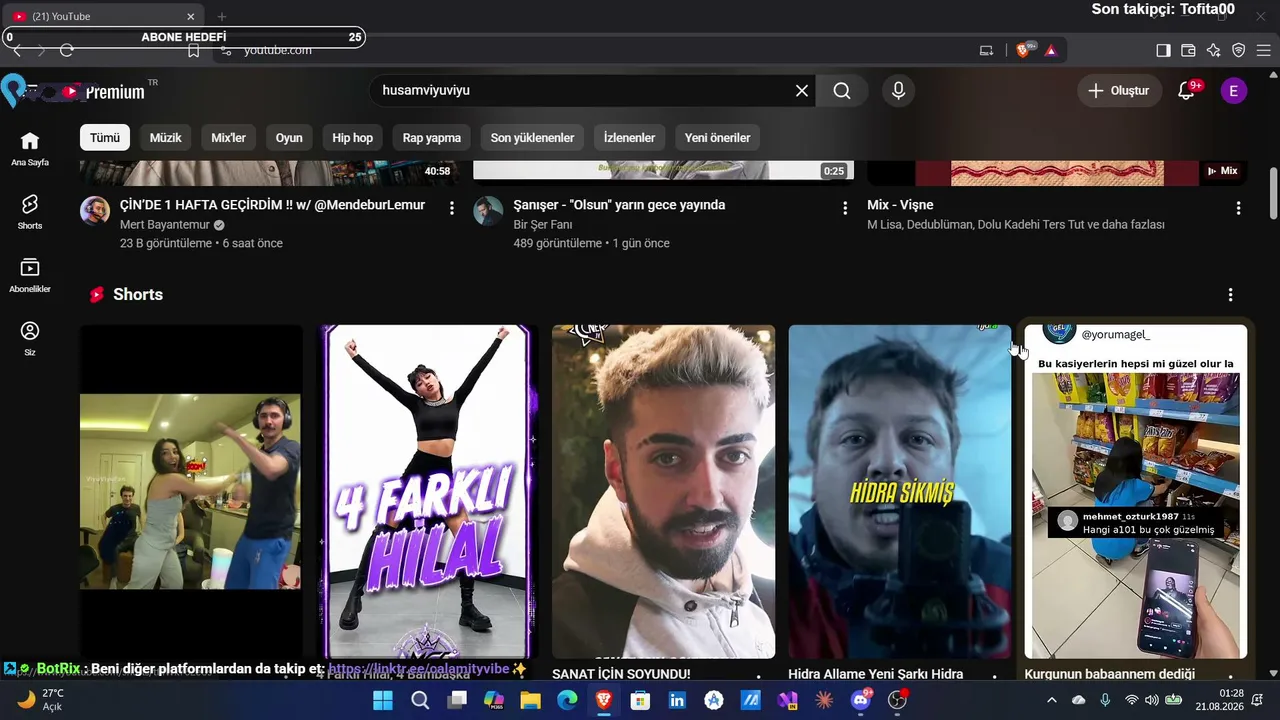Open the Brave hamburger menu

[x=1263, y=50]
